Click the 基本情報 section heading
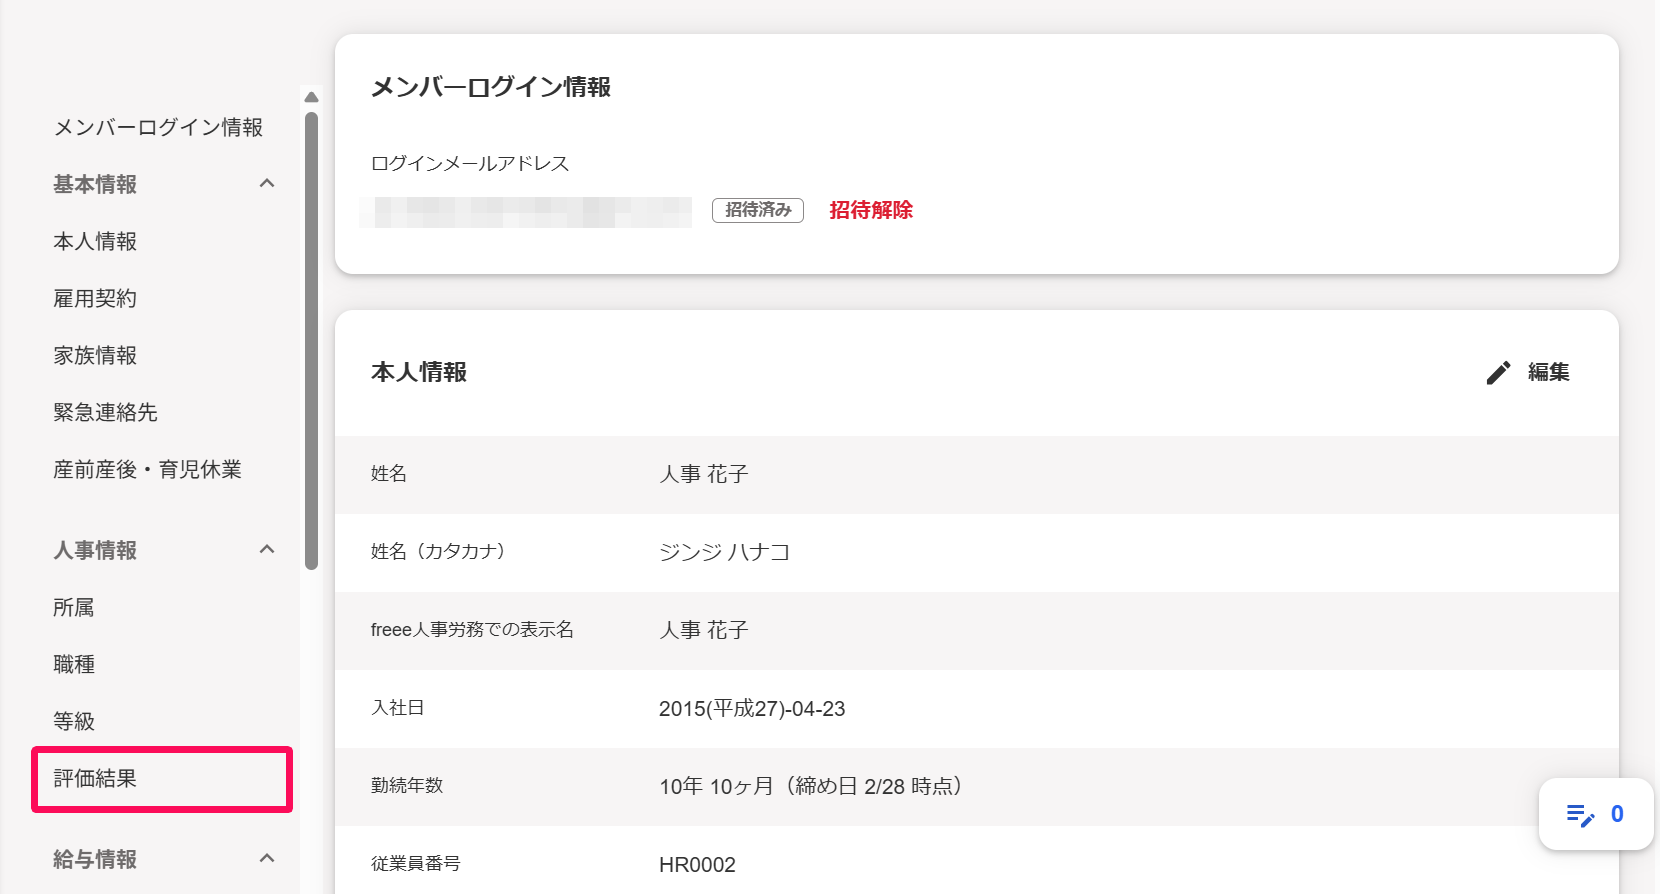The image size is (1660, 894). coord(95,184)
